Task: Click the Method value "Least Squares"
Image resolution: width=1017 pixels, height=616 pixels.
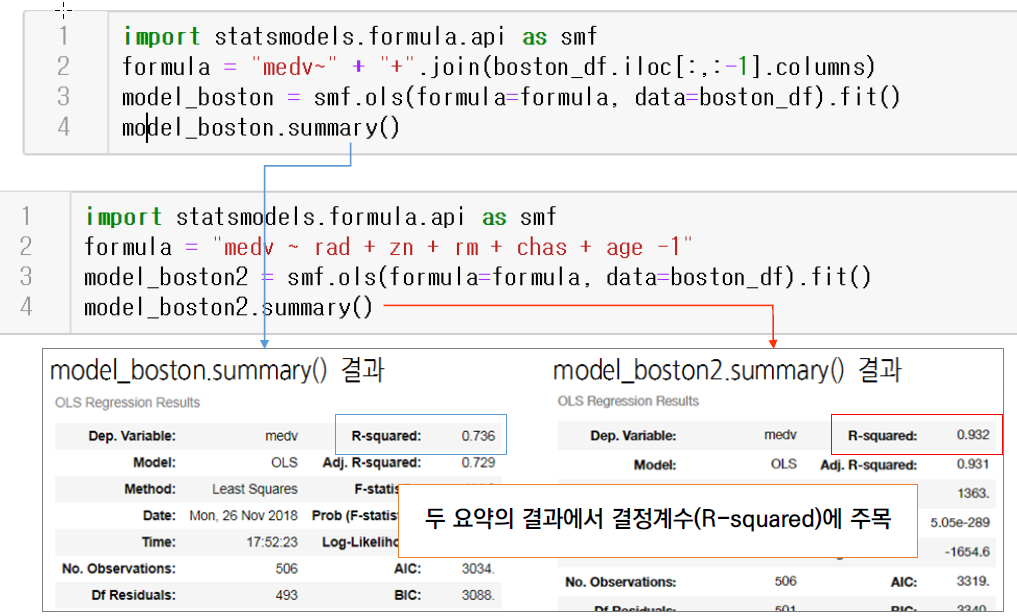Action: [x=255, y=489]
